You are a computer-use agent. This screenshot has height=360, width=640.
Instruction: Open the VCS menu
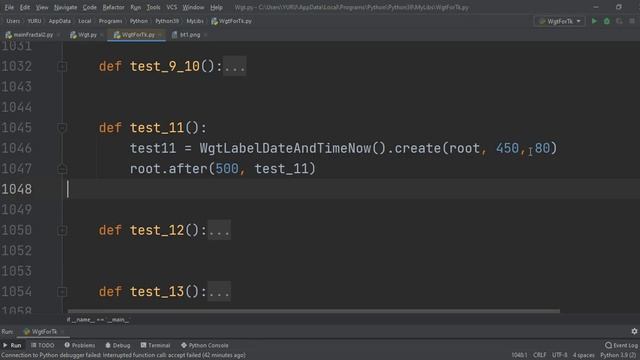(171, 7)
